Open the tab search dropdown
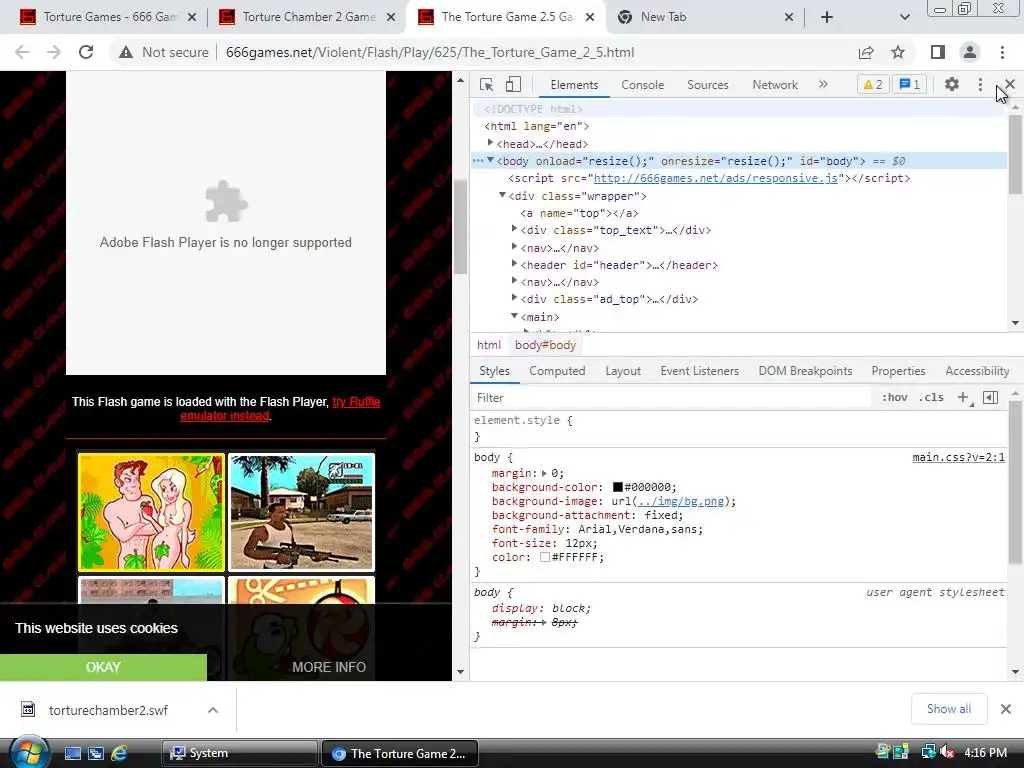1024x768 pixels. point(904,17)
